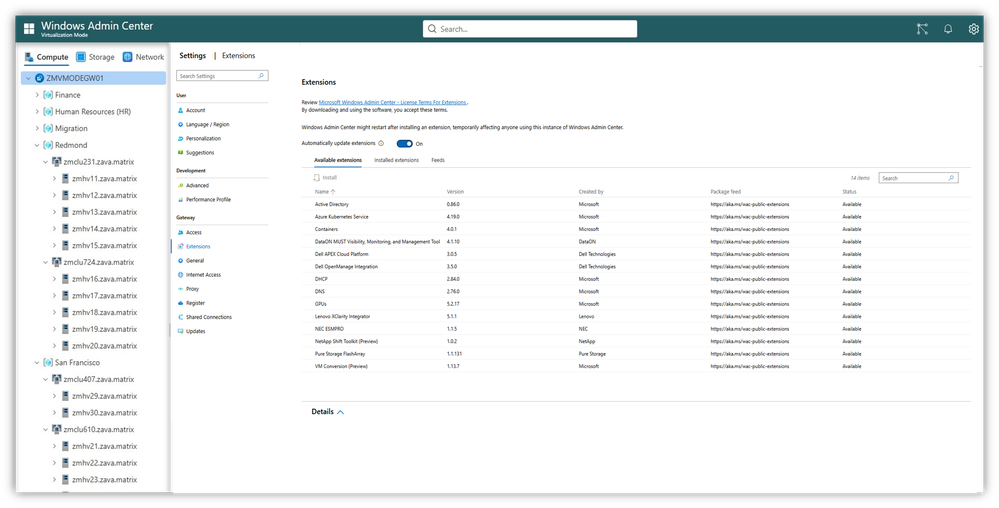Select zmclu610.zava.matrix cluster in tree
Viewport: 999px width, 508px height.
click(x=99, y=429)
